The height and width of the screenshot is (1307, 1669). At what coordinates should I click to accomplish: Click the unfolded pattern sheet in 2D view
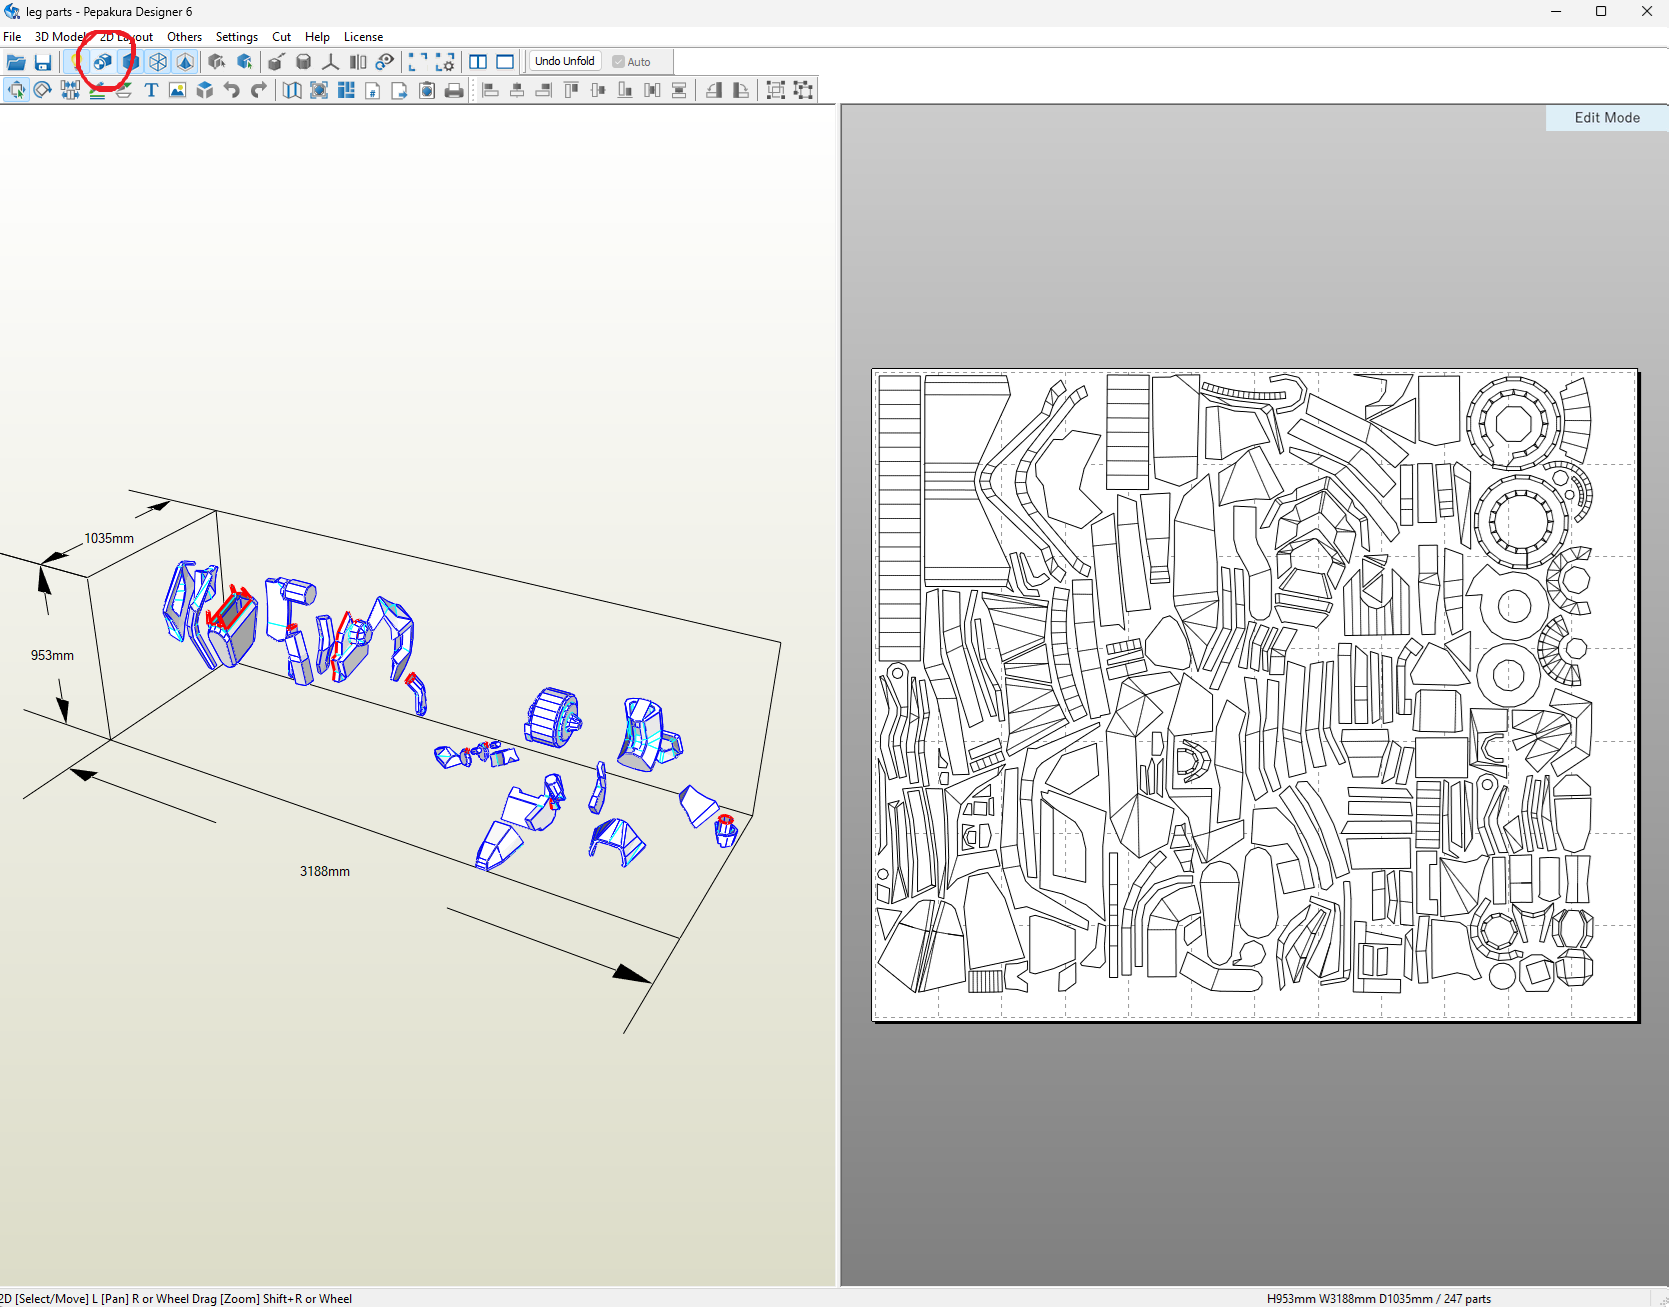coord(1254,695)
